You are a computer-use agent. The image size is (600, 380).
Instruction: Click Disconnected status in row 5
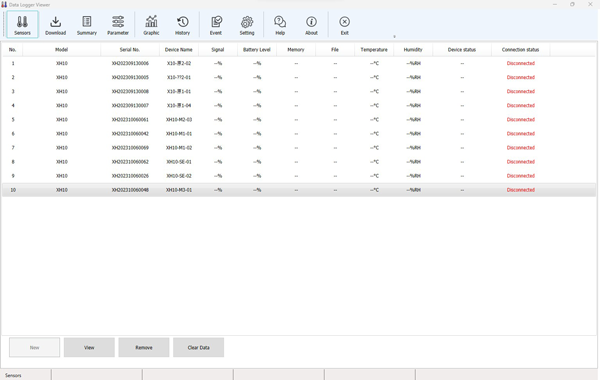pyautogui.click(x=520, y=119)
